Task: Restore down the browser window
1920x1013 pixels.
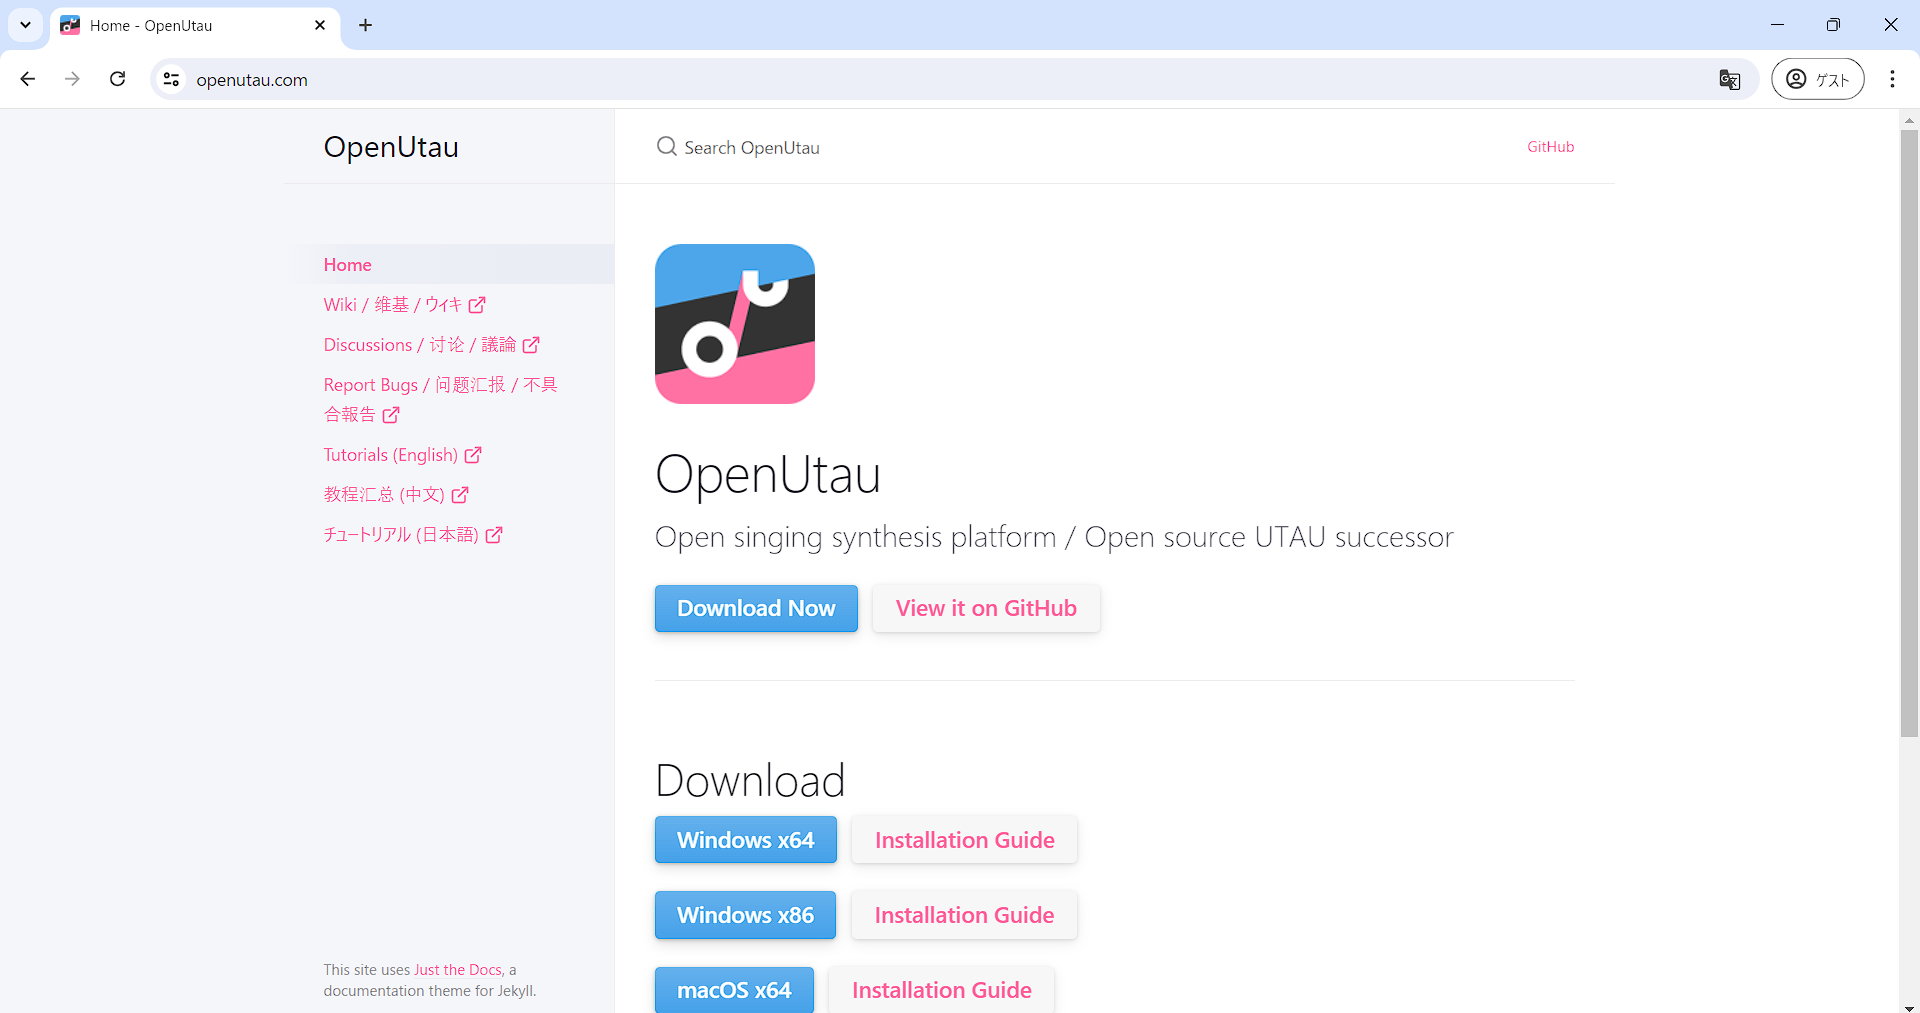Action: click(x=1833, y=25)
